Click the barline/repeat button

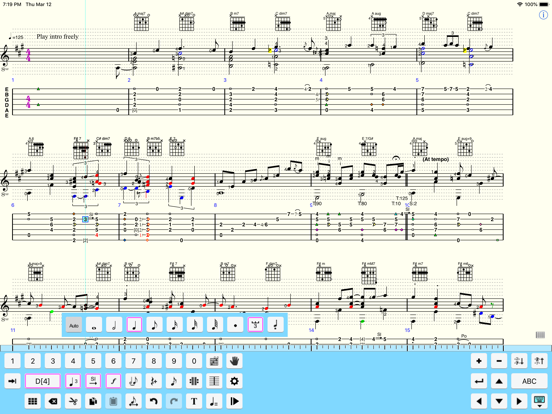pos(194,381)
